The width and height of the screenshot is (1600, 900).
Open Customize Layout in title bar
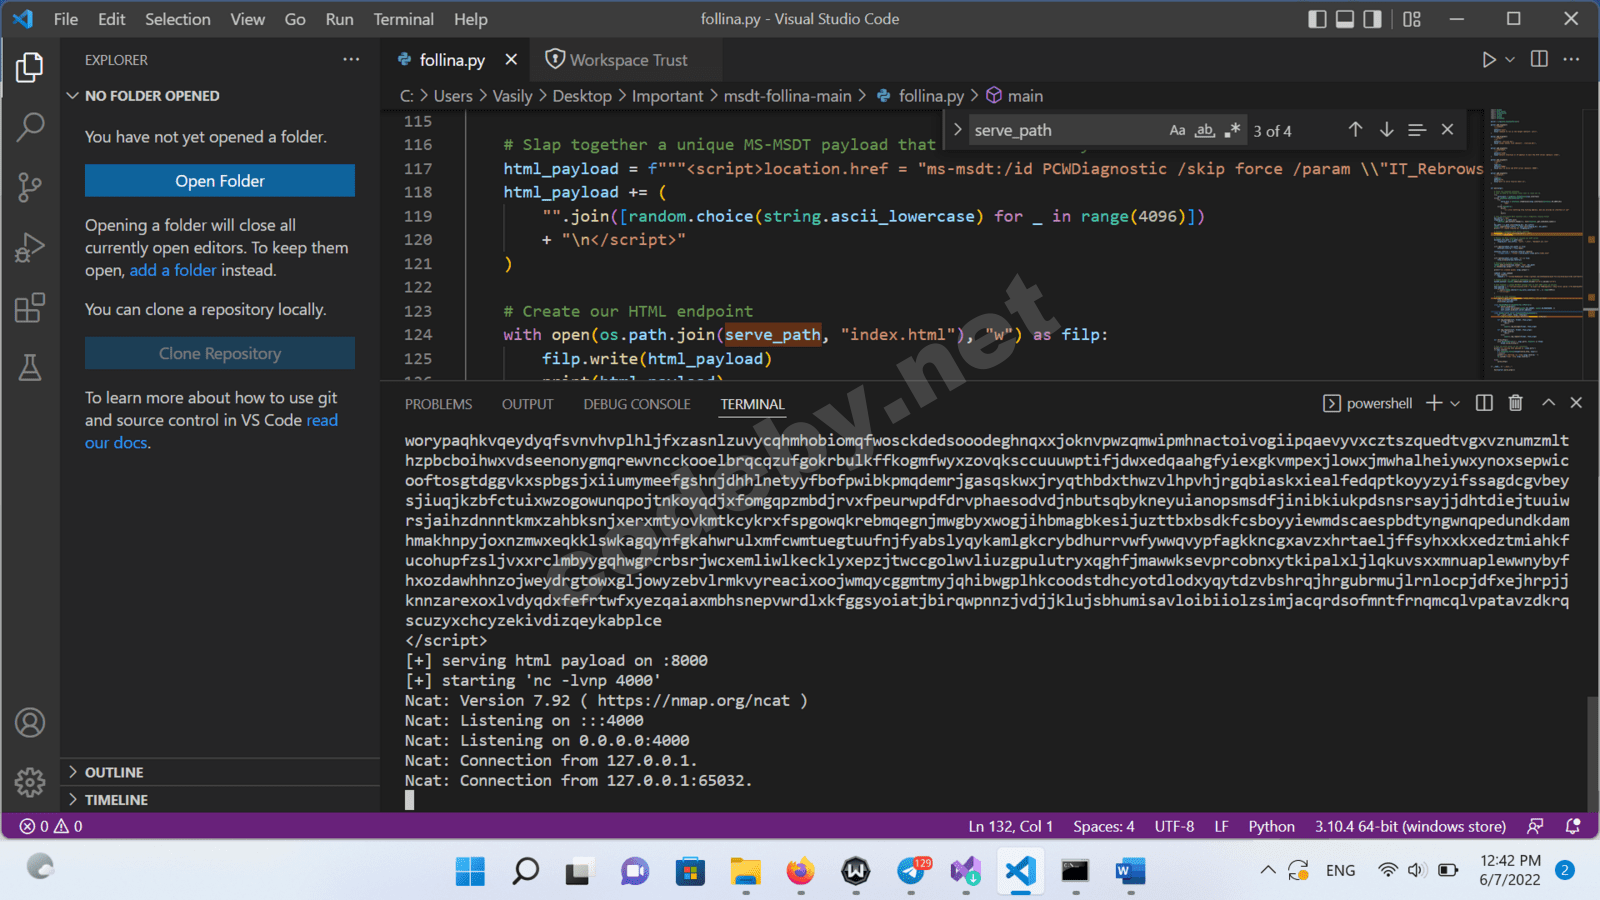pos(1412,19)
